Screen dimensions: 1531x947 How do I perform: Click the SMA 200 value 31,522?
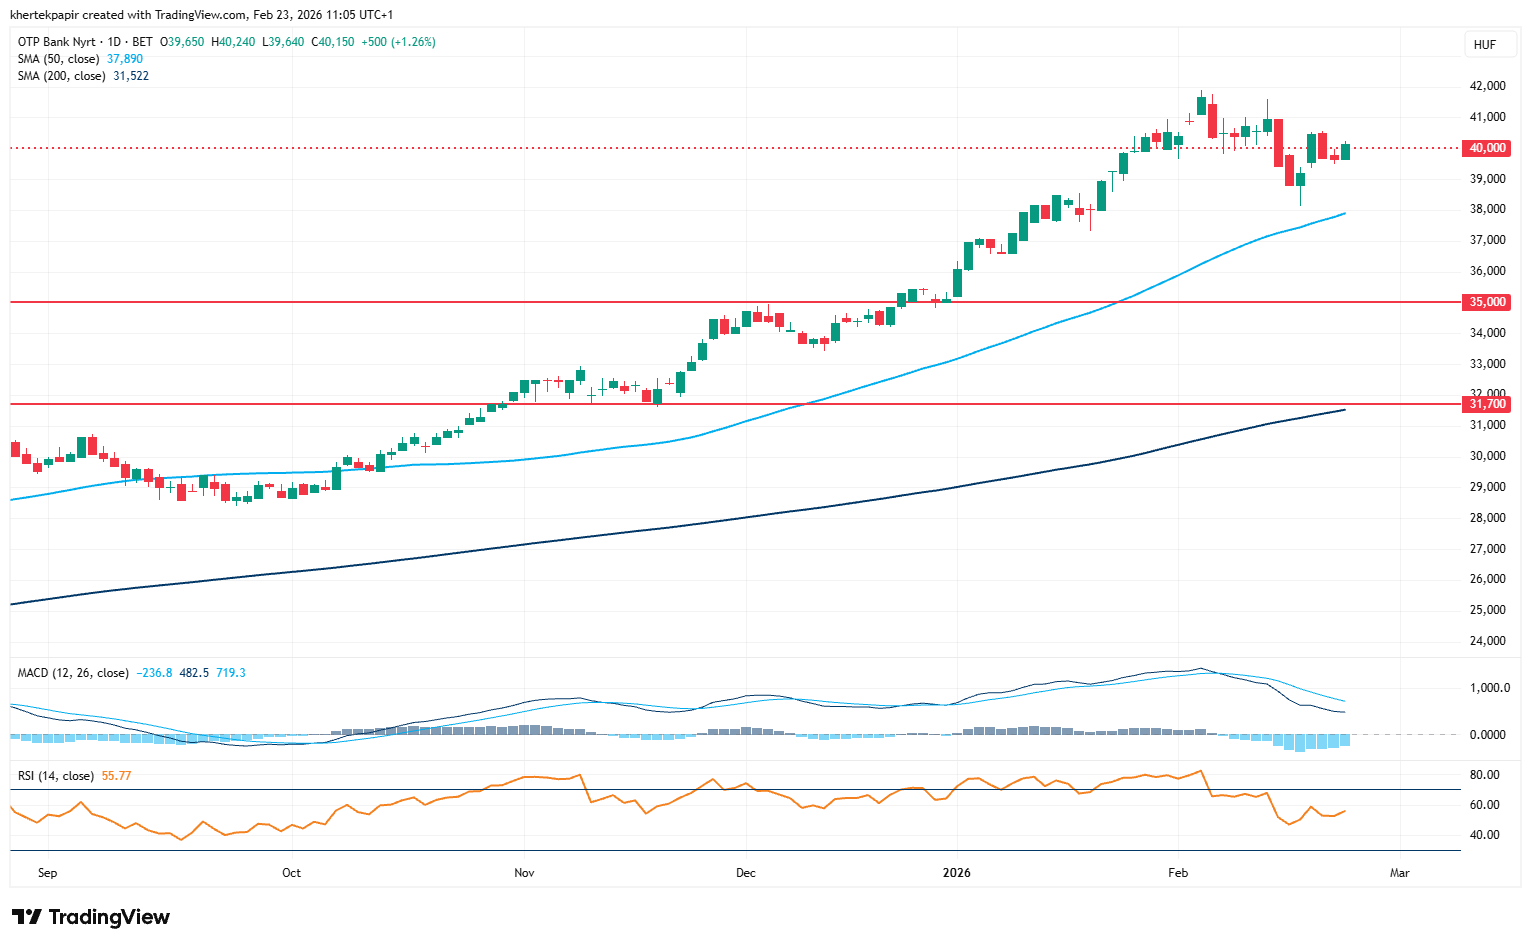coord(131,76)
